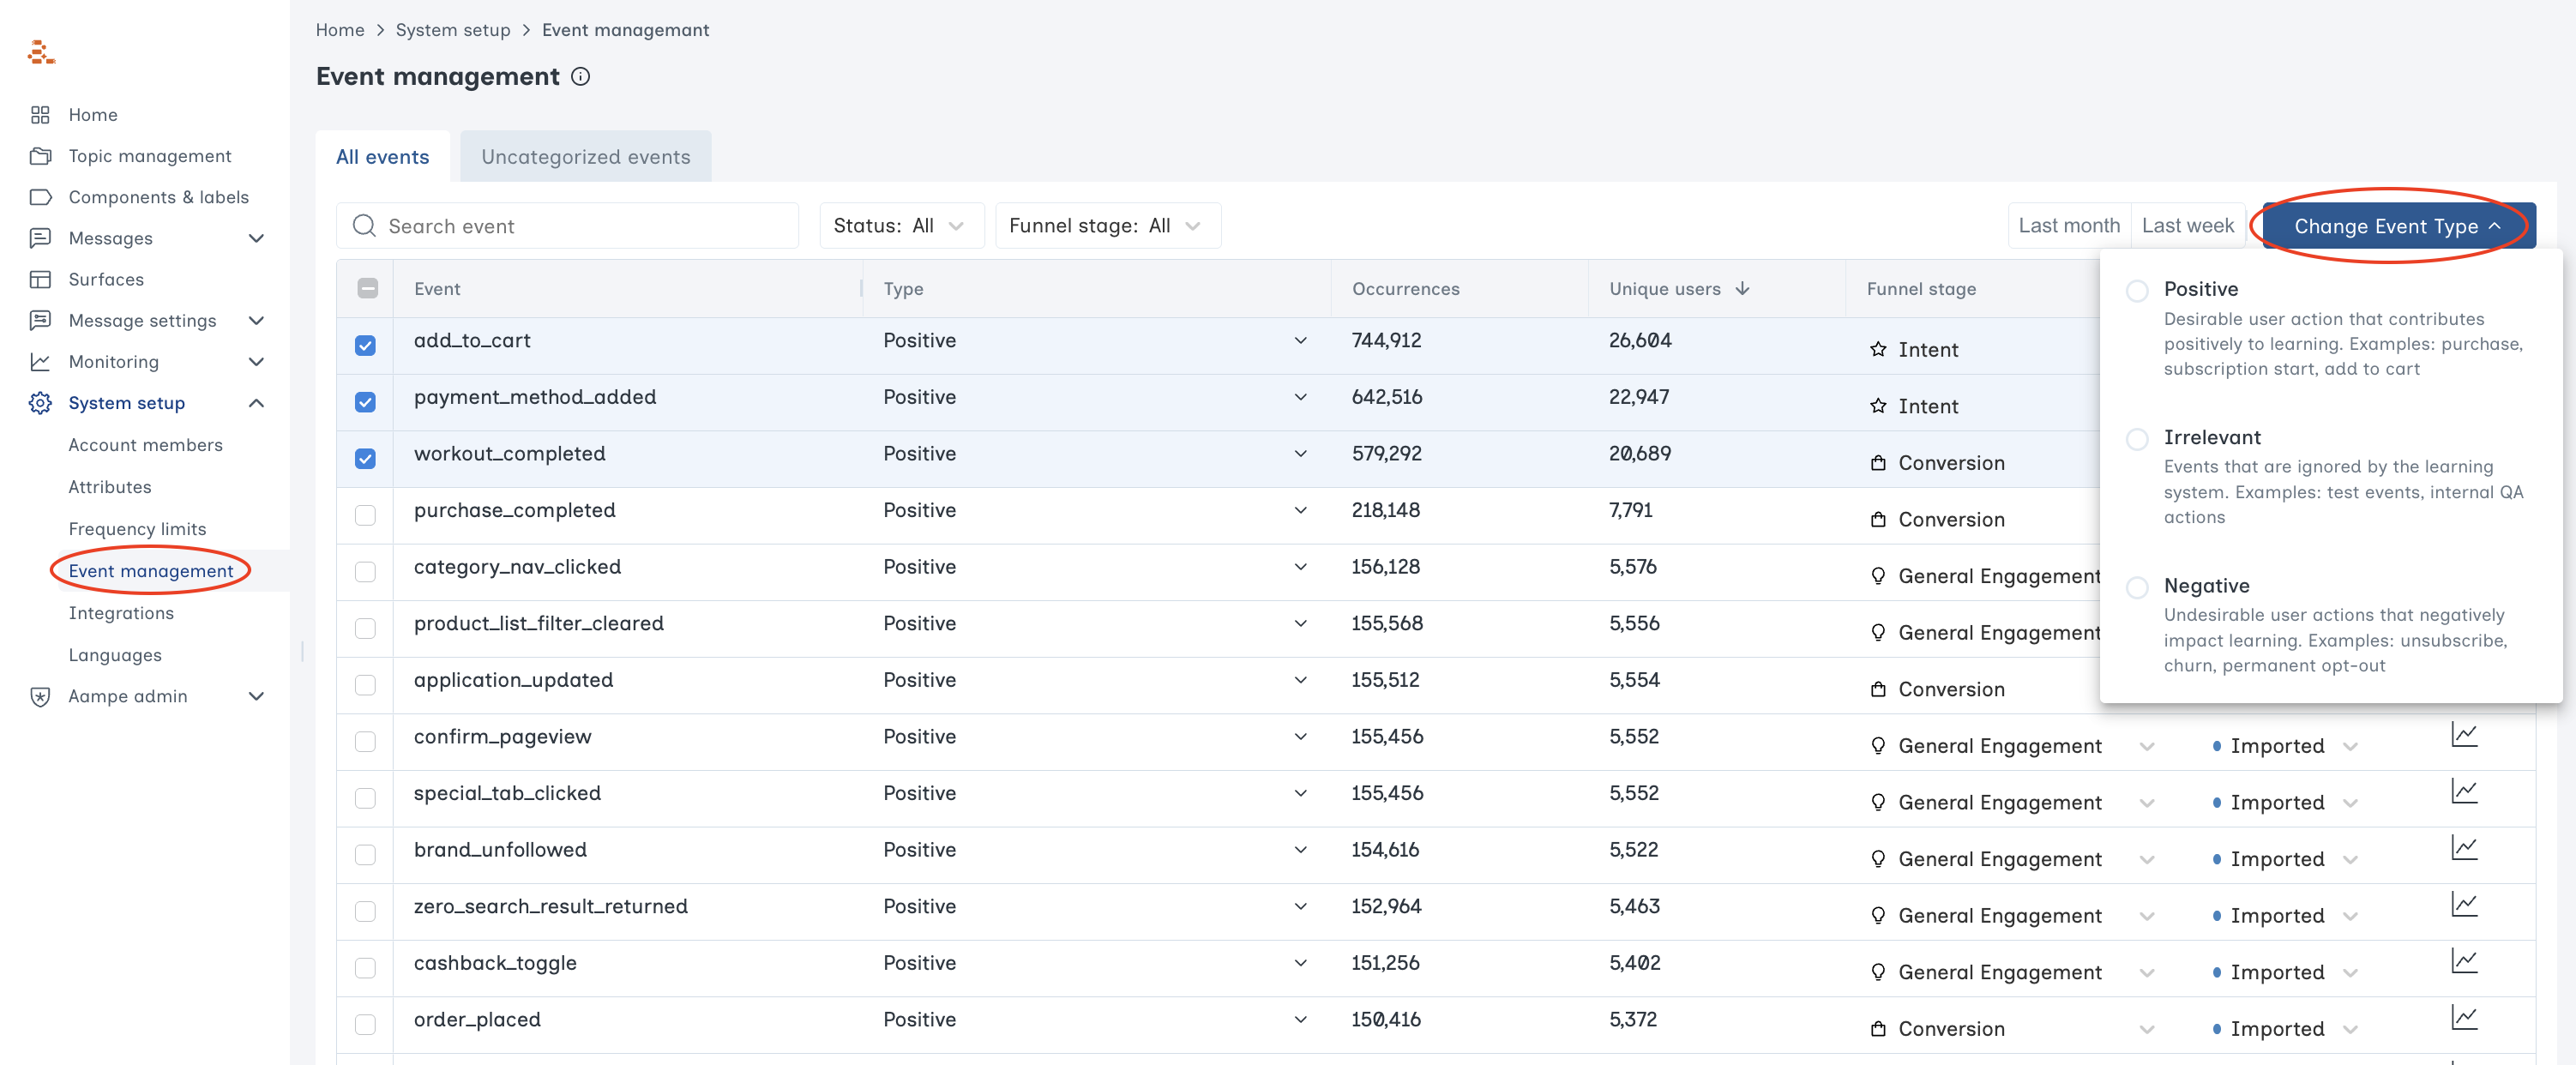2576x1065 pixels.
Task: Click the Aampe logo icon
Action: [x=41, y=52]
